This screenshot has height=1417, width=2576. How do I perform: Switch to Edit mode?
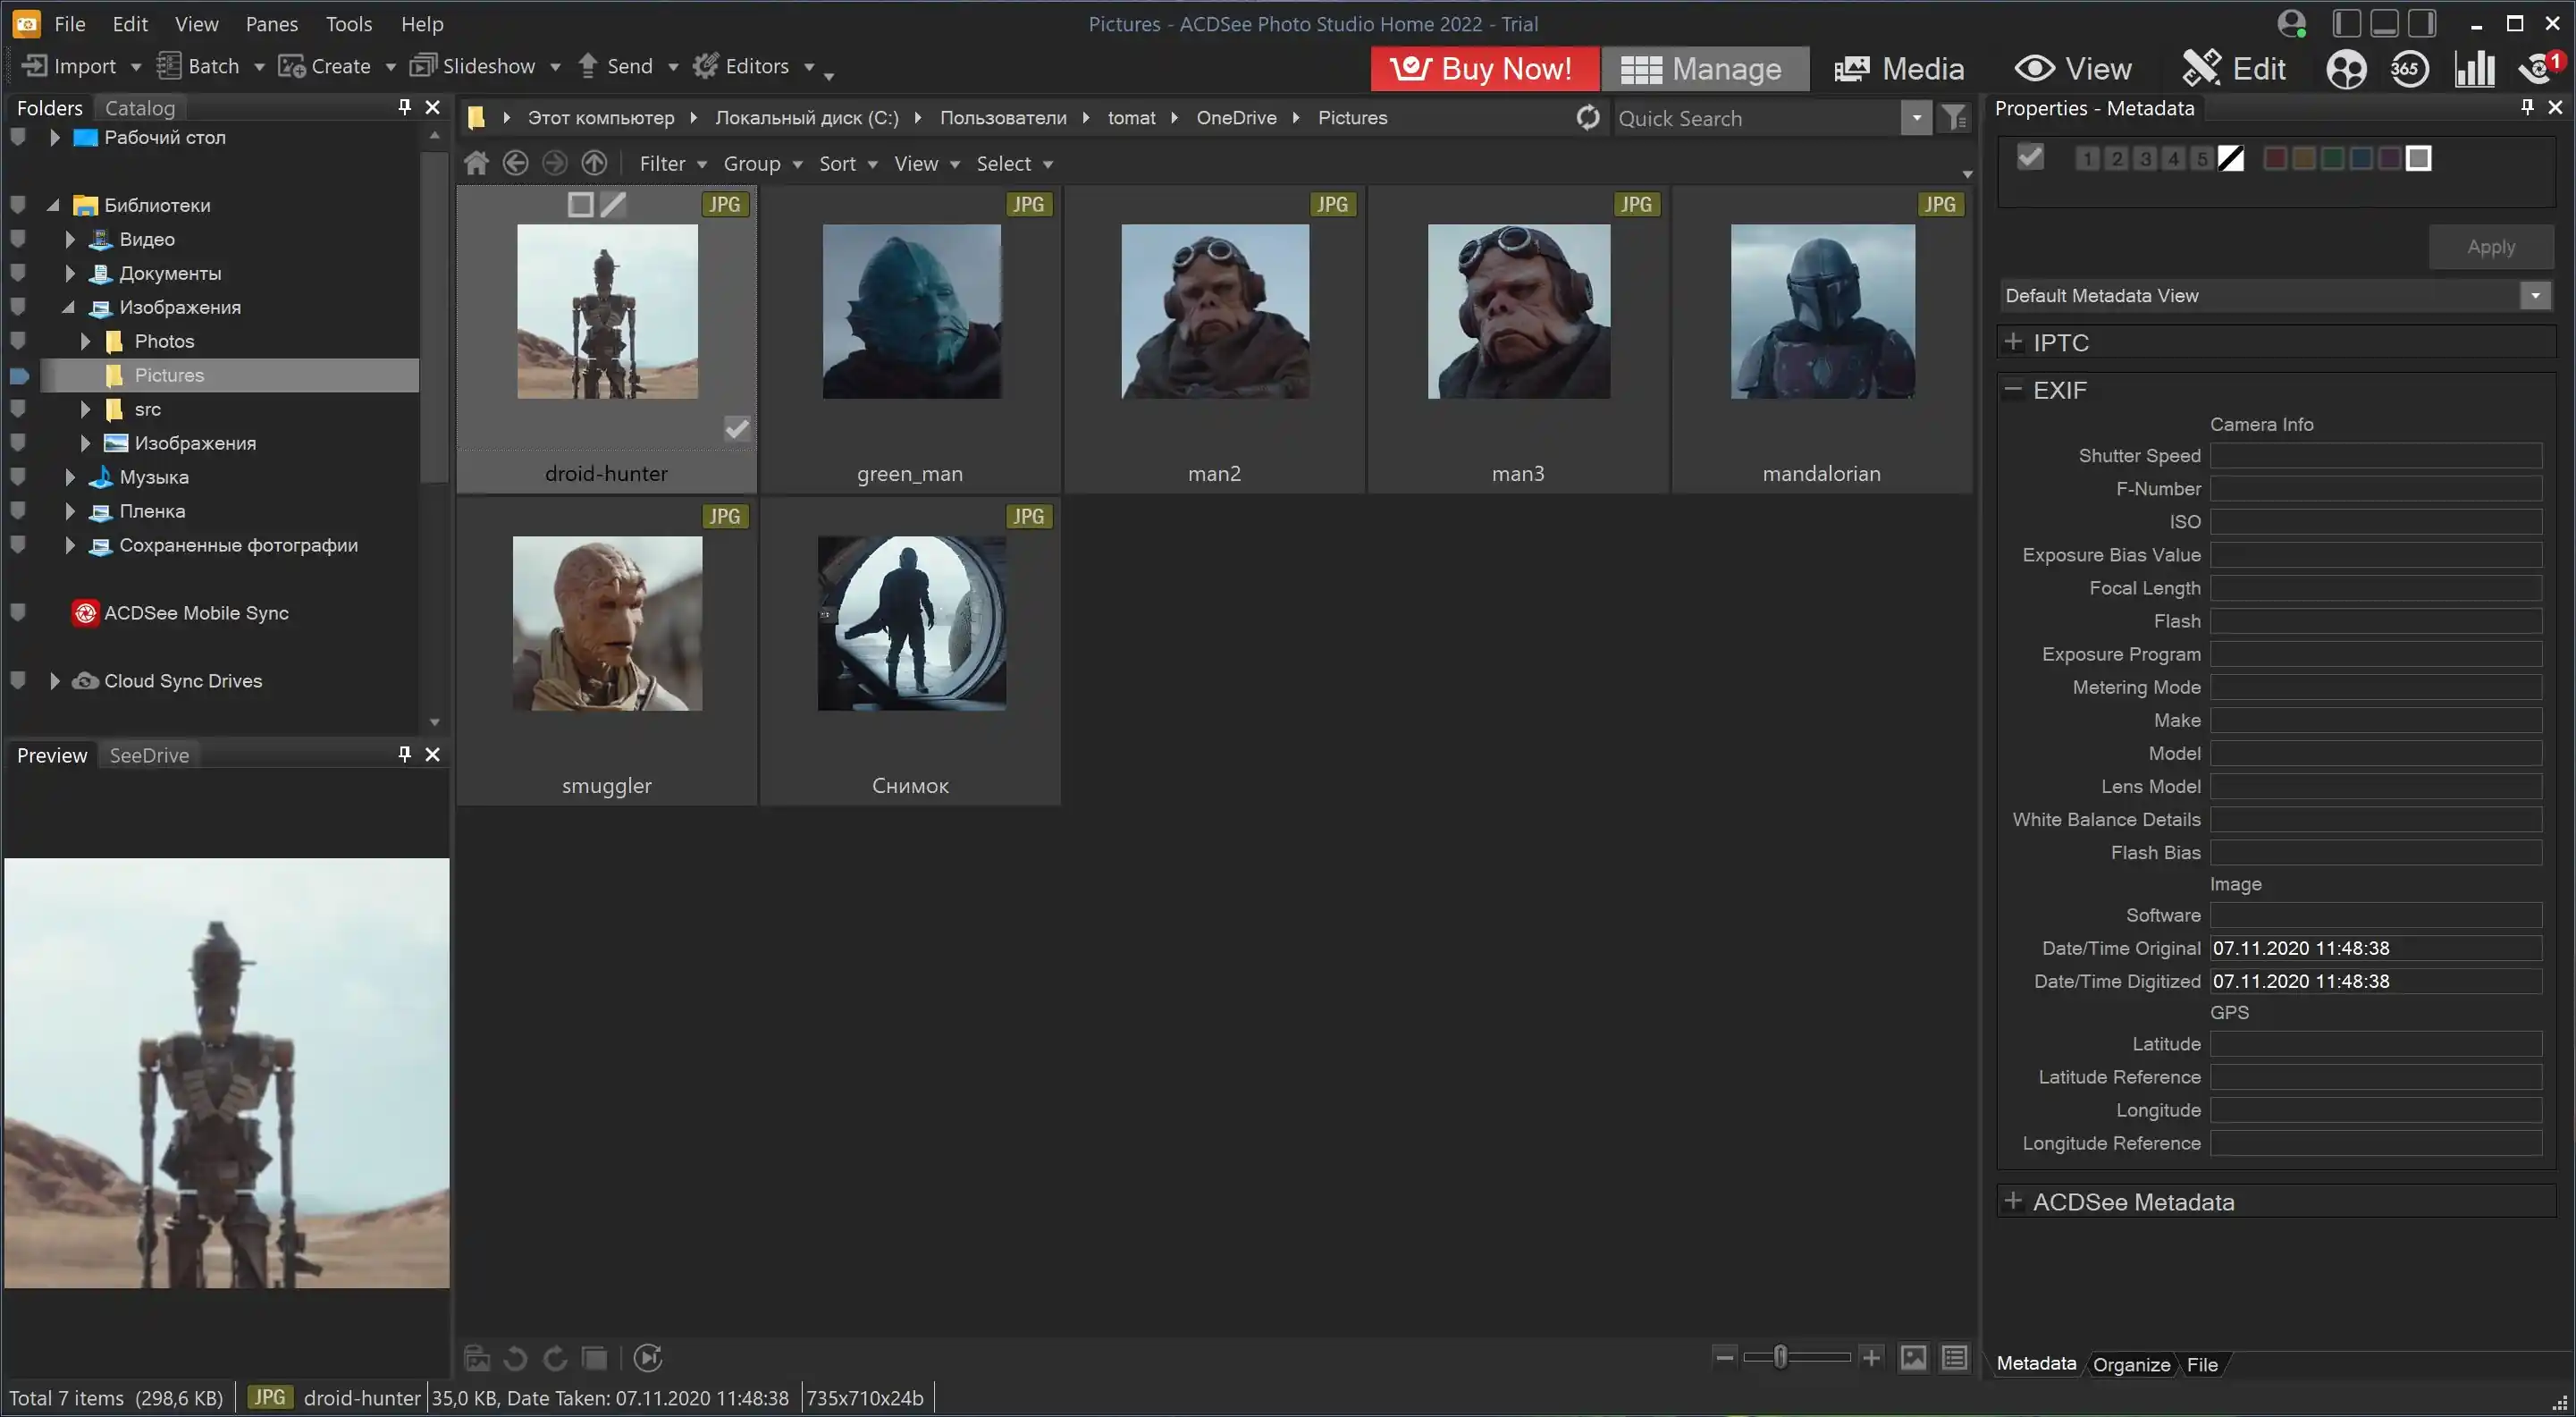pos(2233,68)
